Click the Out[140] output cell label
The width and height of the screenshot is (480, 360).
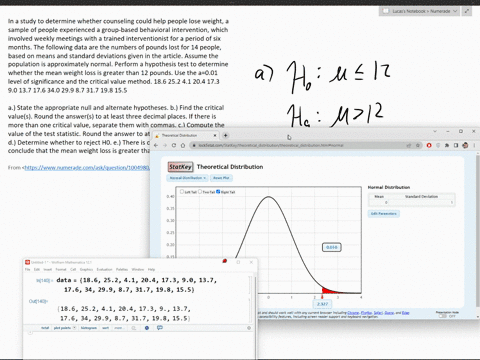38,301
